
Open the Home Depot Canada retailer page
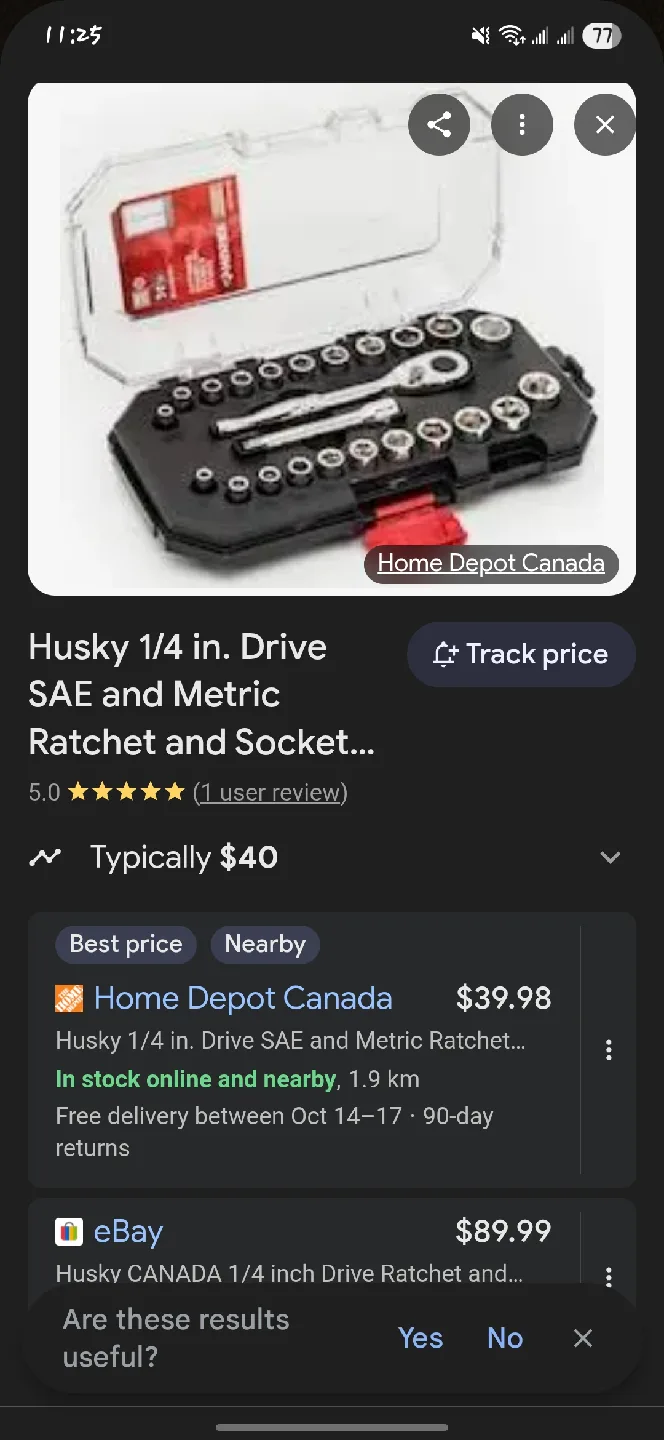[242, 998]
